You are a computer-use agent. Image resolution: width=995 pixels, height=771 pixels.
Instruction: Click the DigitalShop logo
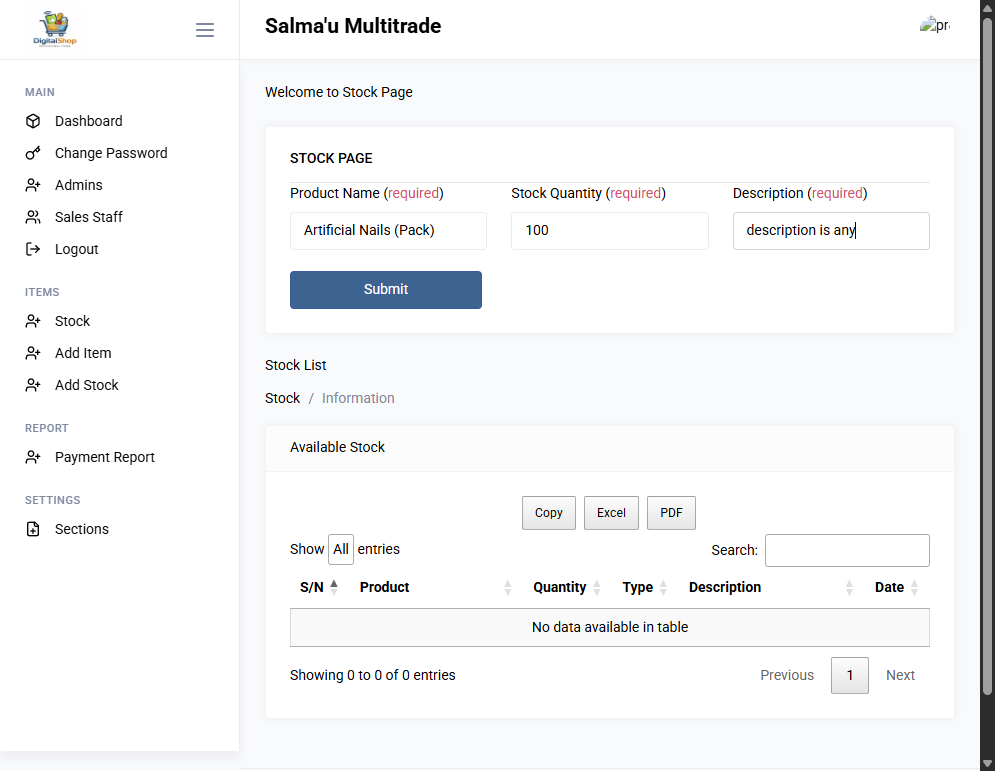click(55, 29)
